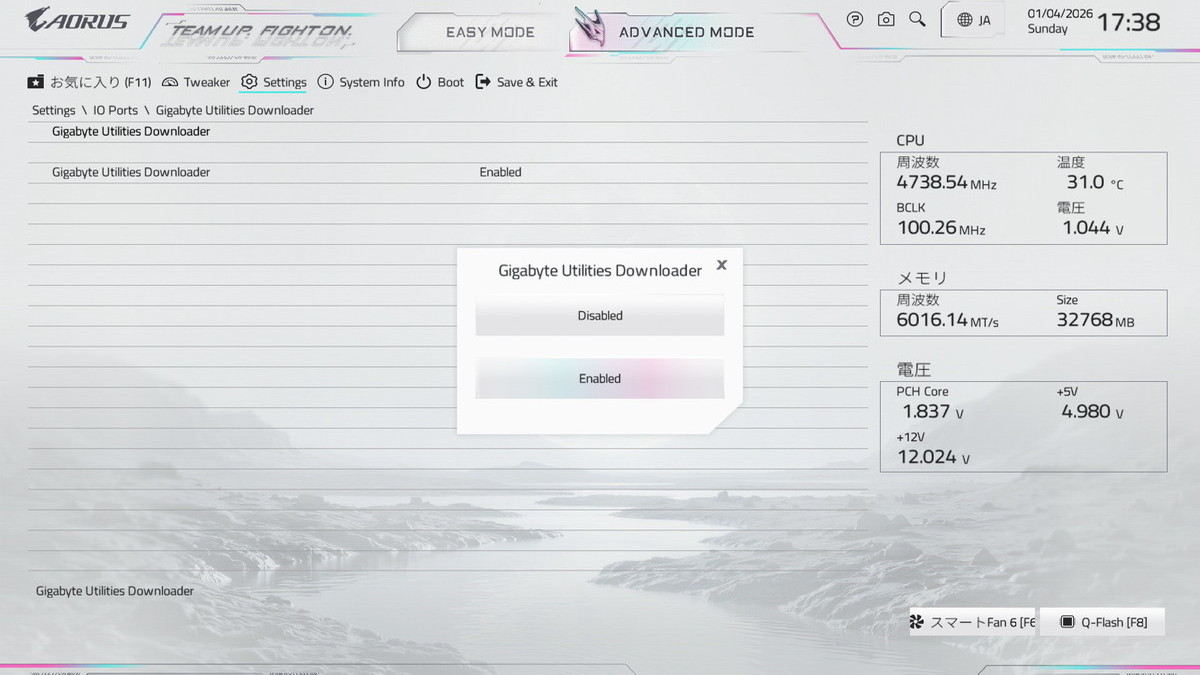Open the お気に入り (F11) favorites tab
Image resolution: width=1200 pixels, height=675 pixels.
[90, 82]
